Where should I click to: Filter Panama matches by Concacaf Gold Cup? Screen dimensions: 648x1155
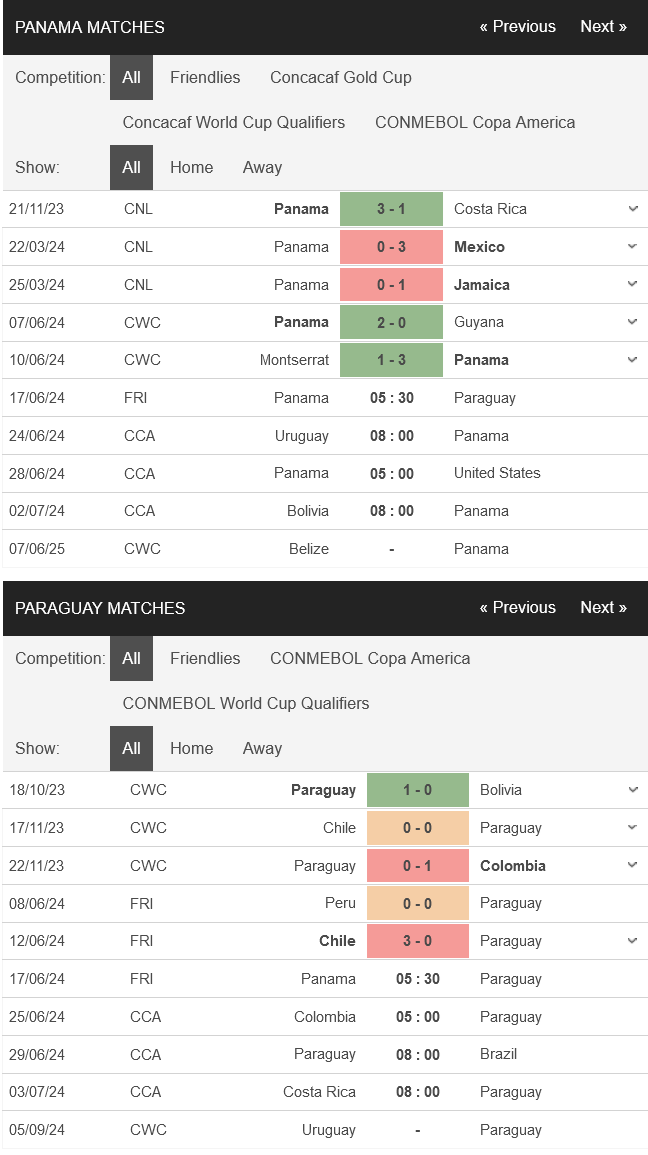(x=340, y=77)
